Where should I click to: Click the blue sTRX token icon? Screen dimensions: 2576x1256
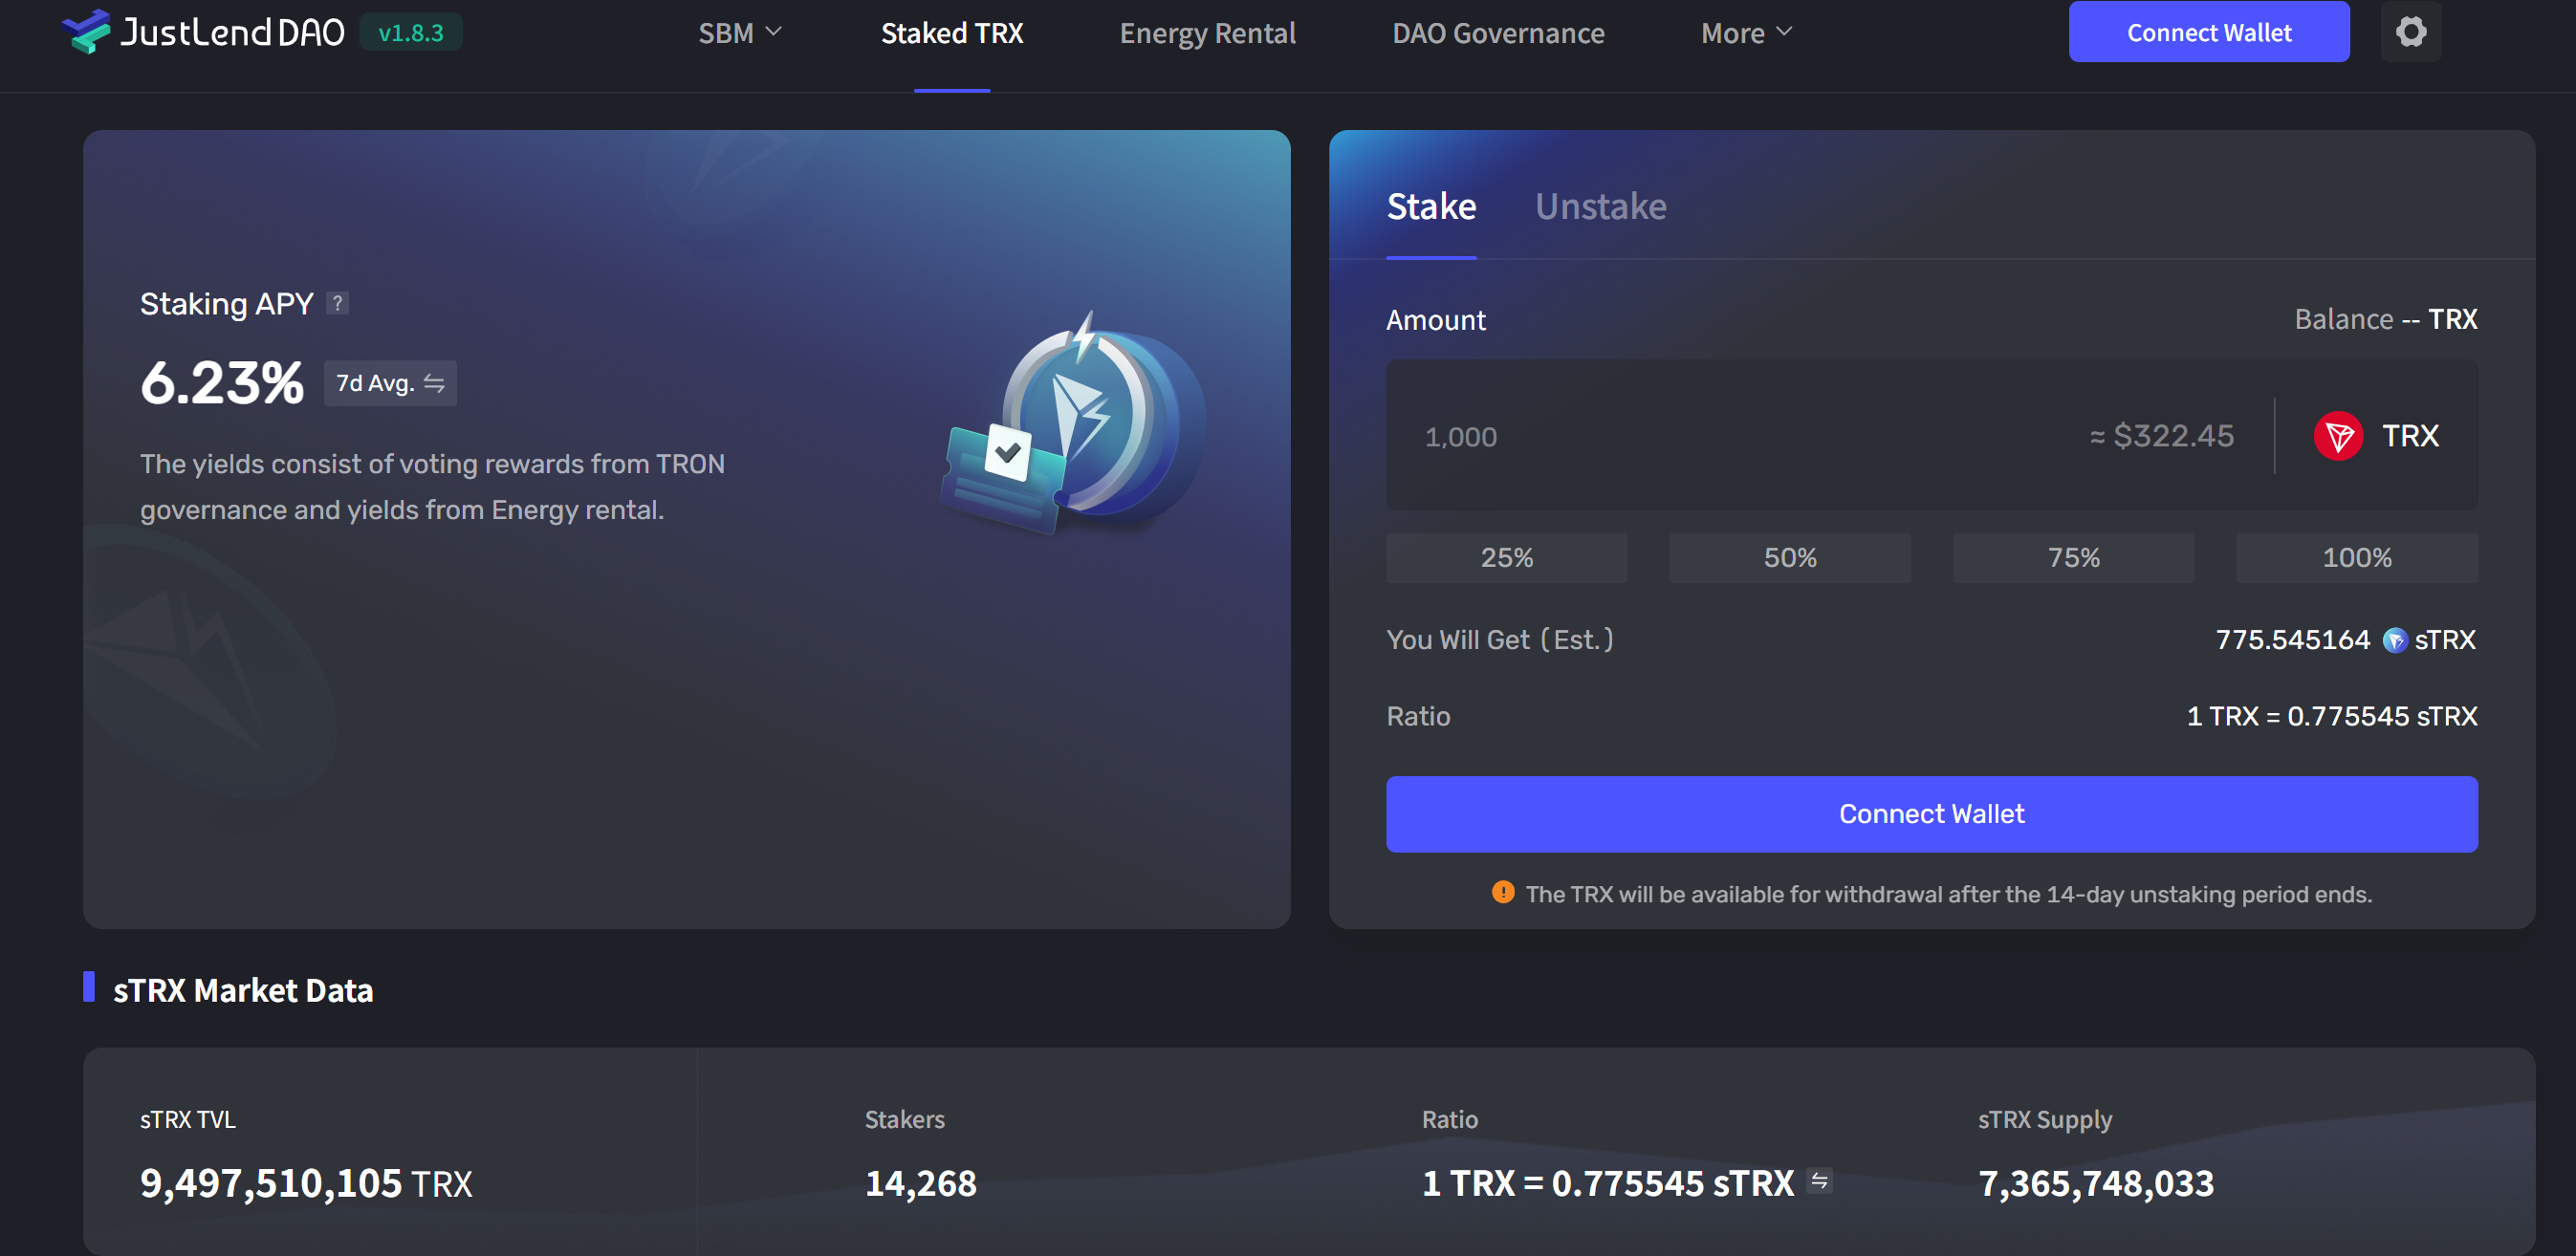2394,640
